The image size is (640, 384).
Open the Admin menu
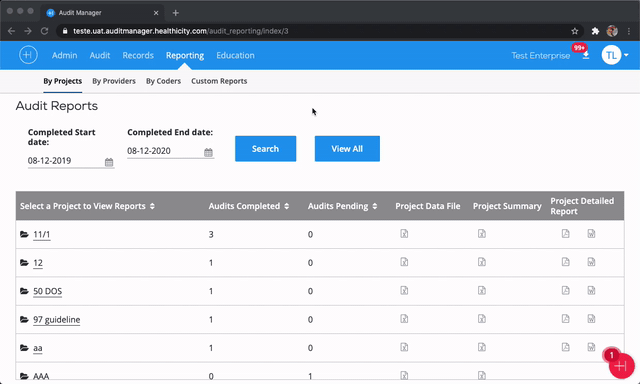pos(64,55)
